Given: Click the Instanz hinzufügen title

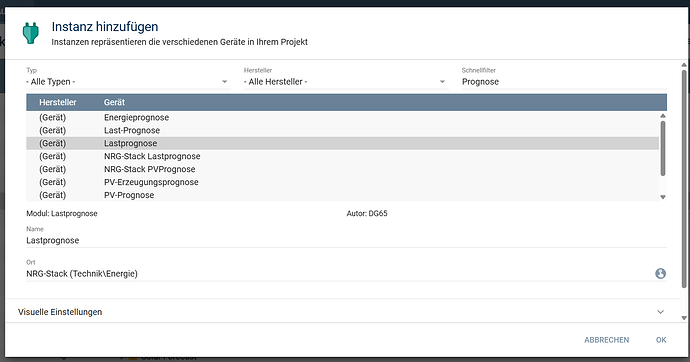Looking at the screenshot, I should (x=105, y=27).
